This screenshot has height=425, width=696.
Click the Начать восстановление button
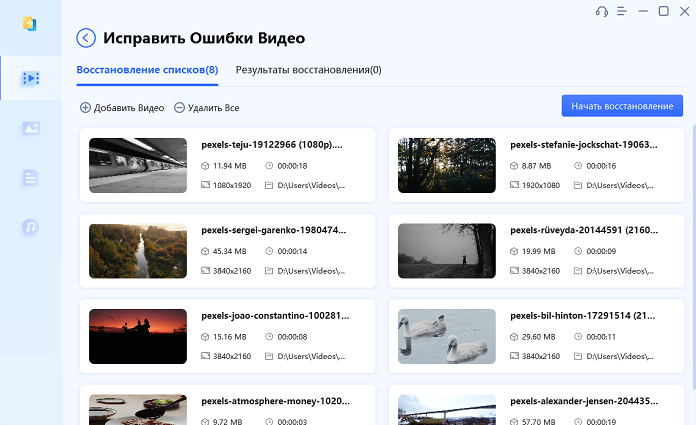coord(622,106)
